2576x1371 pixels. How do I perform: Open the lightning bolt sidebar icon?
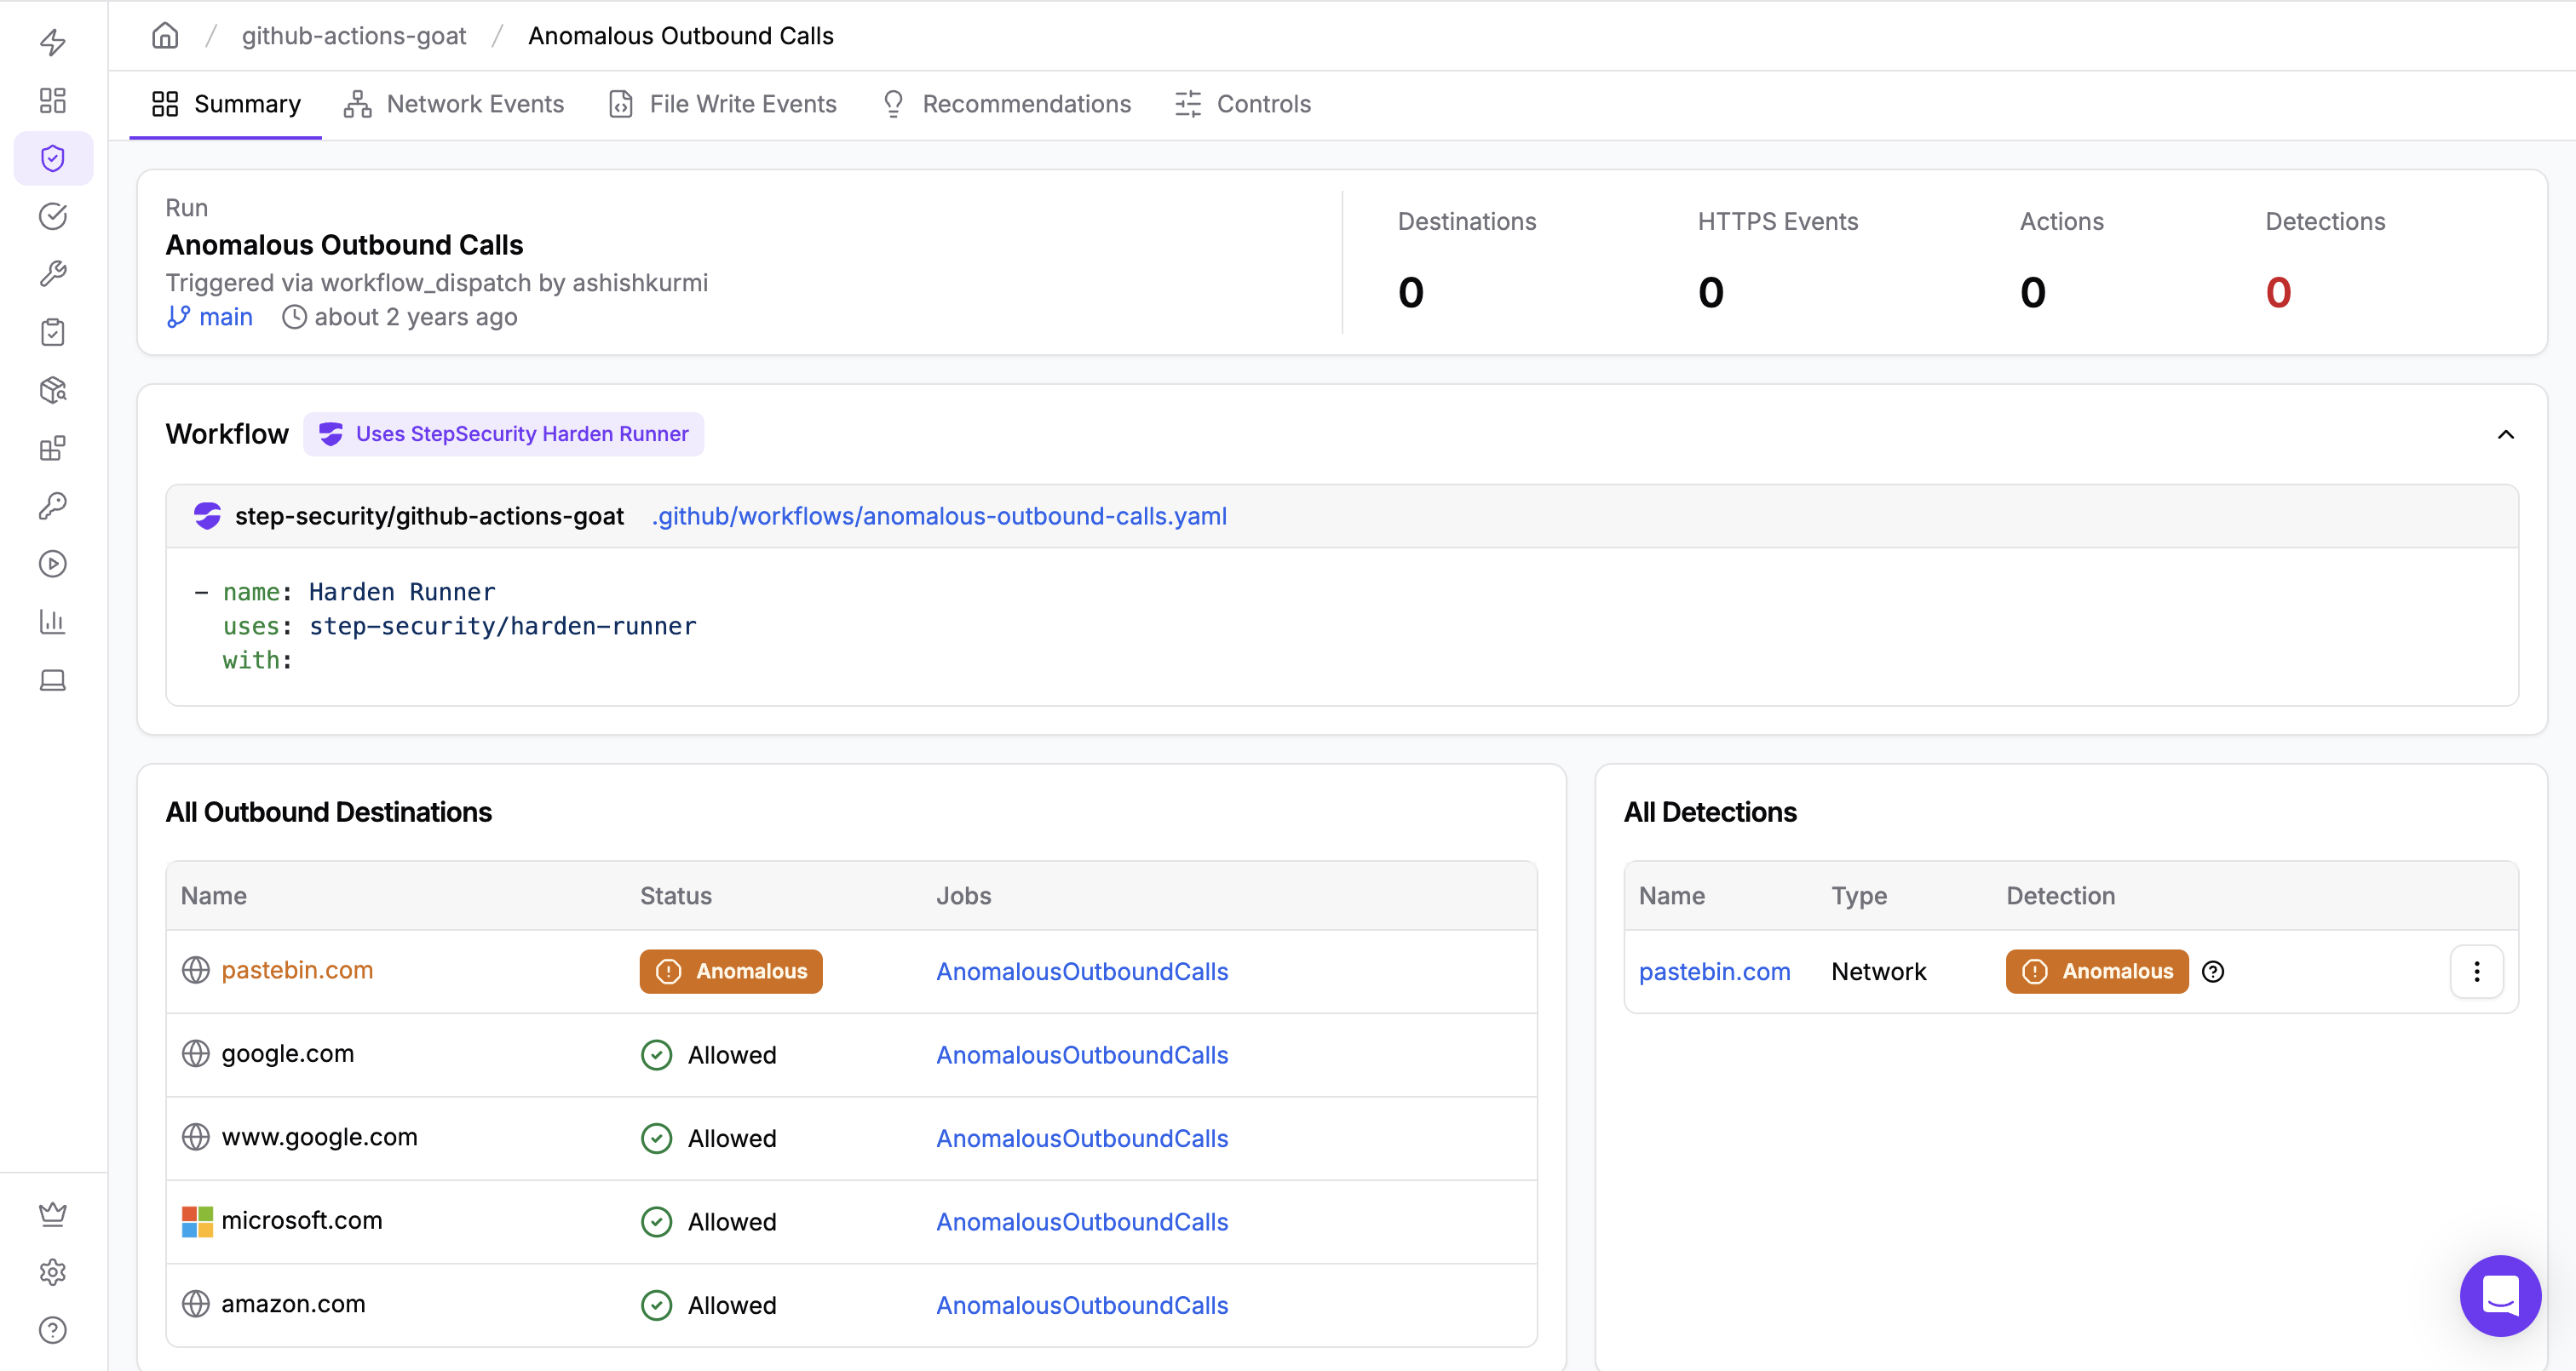pos(53,42)
